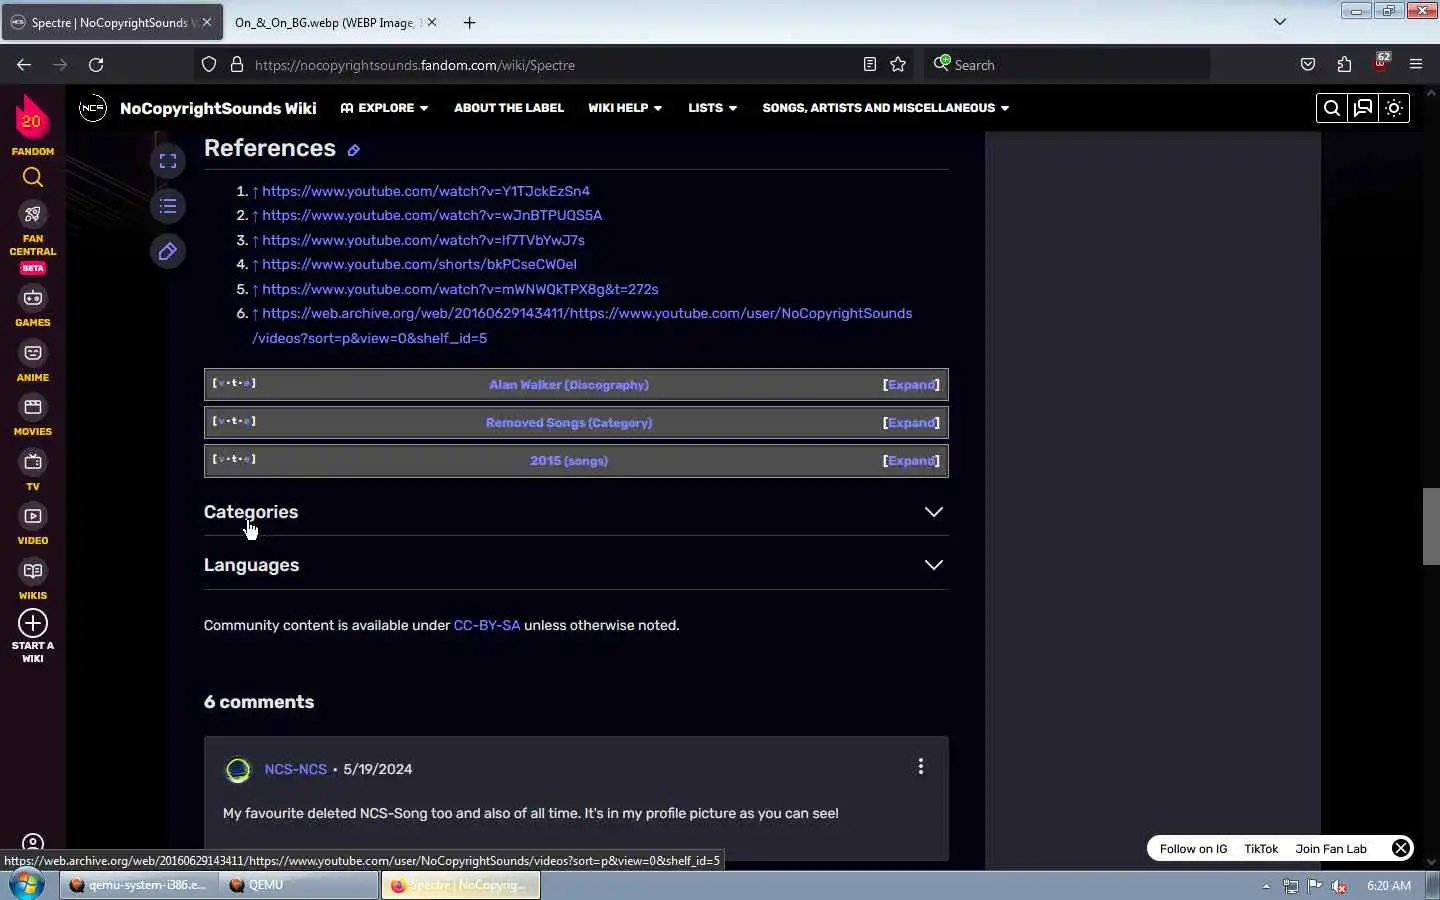Open the Anime sidebar icon
Image resolution: width=1440 pixels, height=900 pixels.
pyautogui.click(x=33, y=353)
